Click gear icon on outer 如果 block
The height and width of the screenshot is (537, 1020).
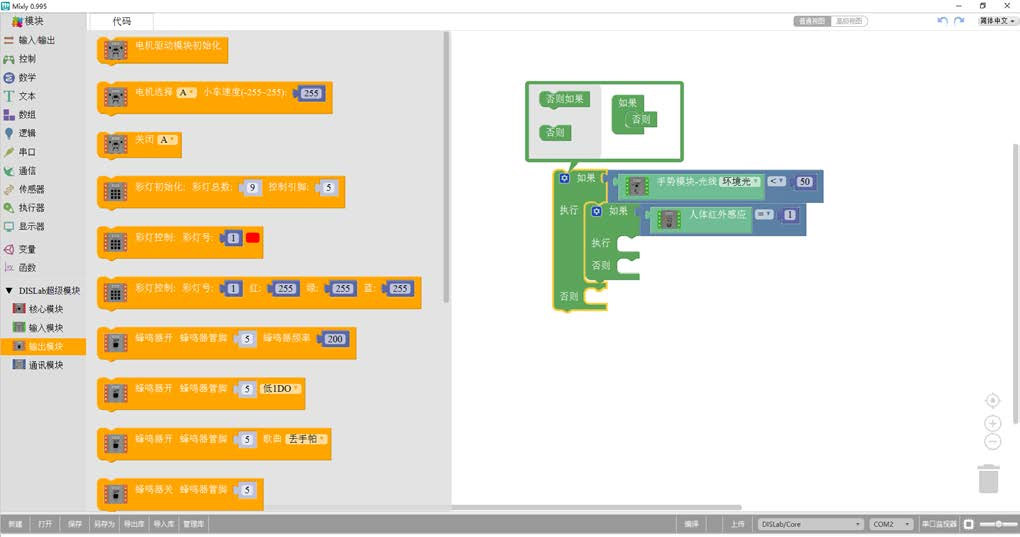pyautogui.click(x=564, y=178)
